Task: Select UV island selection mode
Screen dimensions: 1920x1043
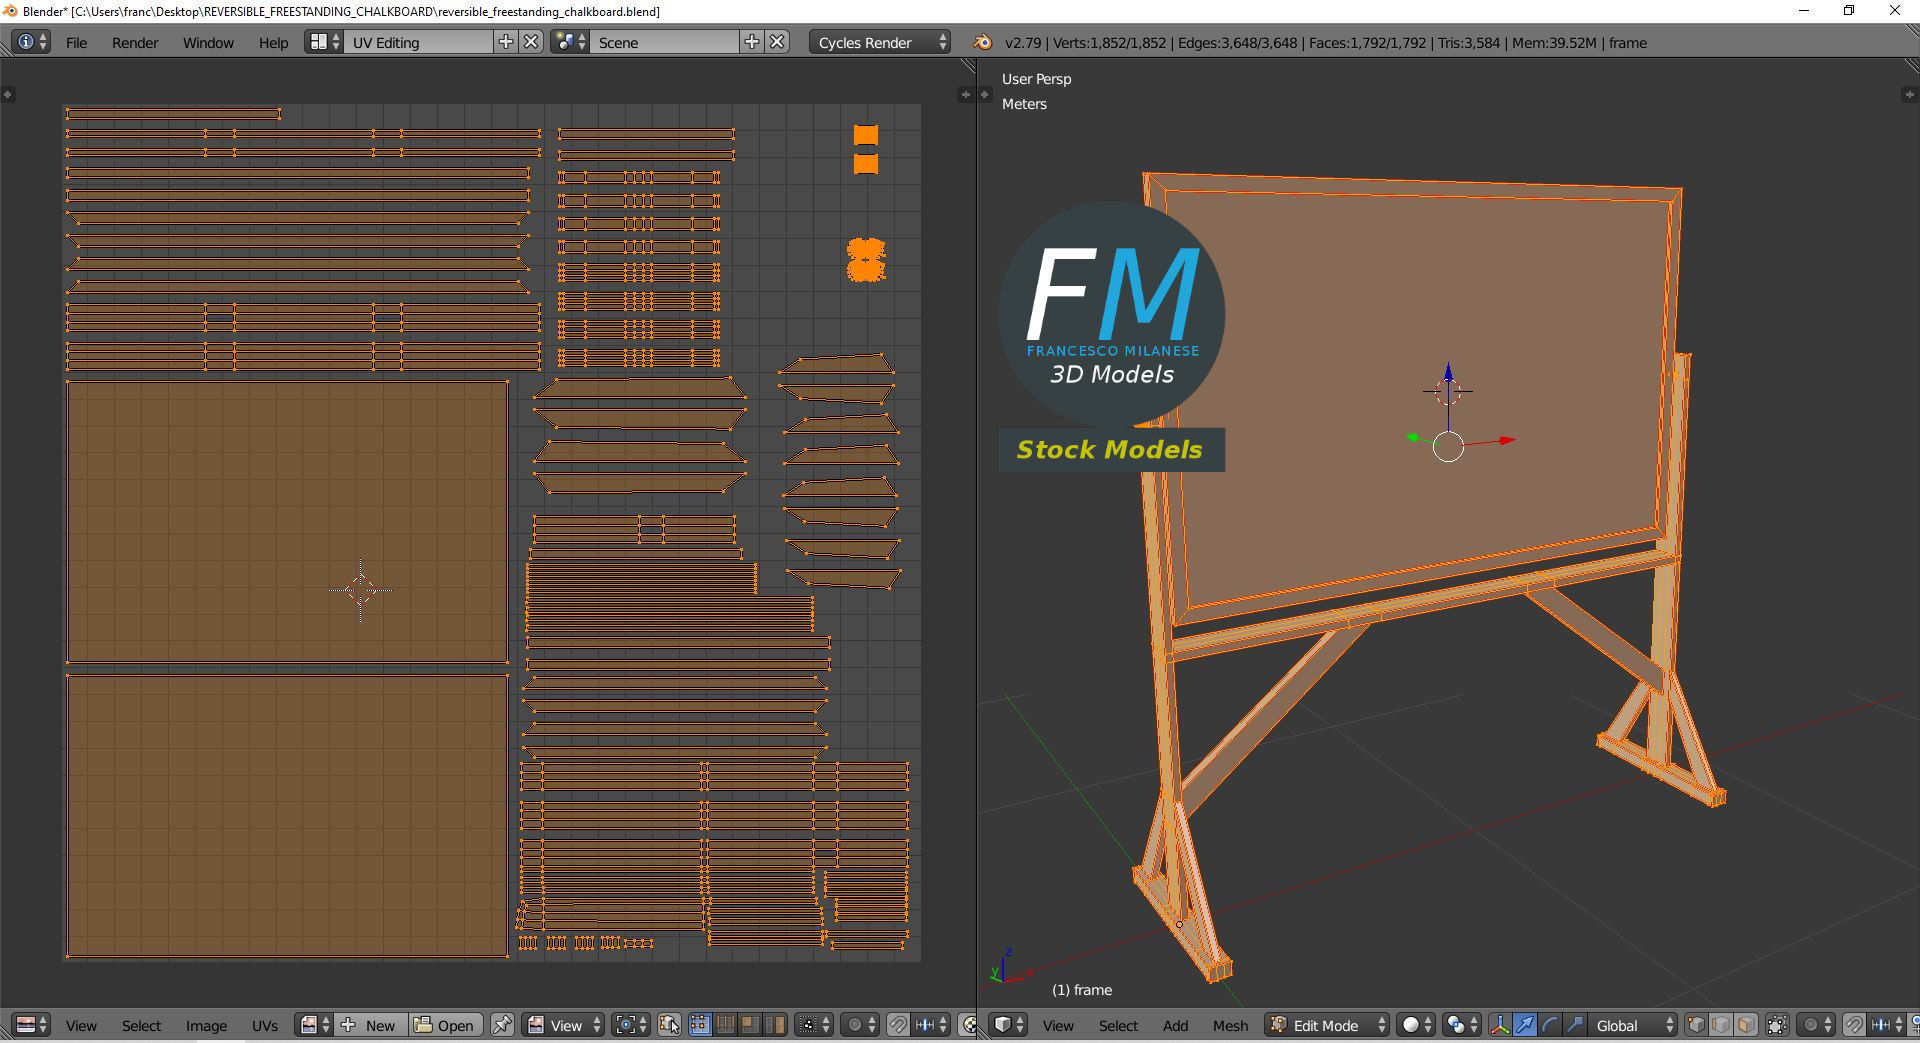Action: click(x=775, y=1025)
